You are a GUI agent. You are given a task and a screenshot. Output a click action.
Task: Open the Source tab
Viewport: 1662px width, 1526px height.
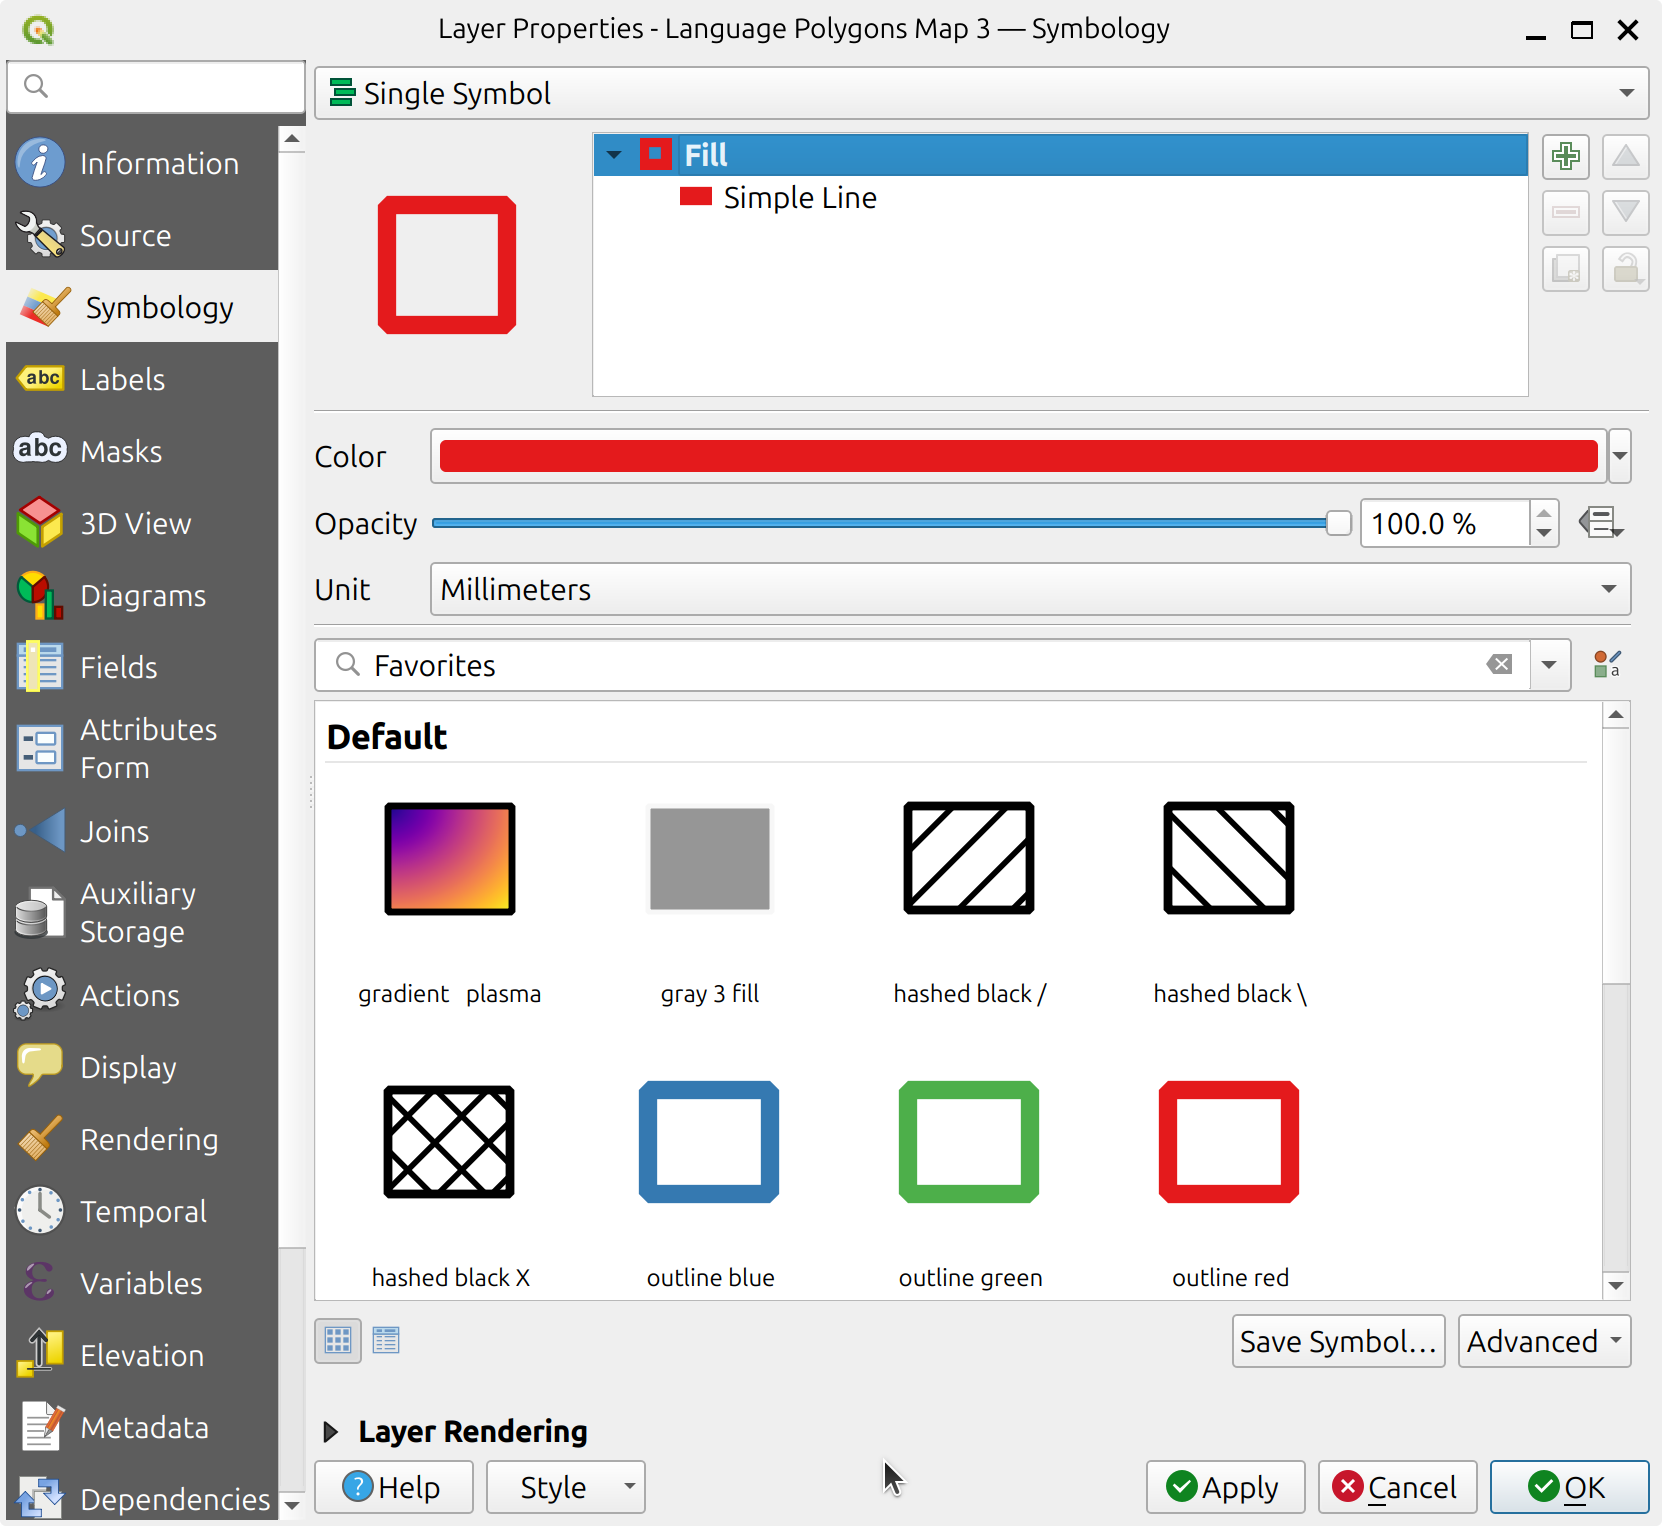click(x=126, y=235)
